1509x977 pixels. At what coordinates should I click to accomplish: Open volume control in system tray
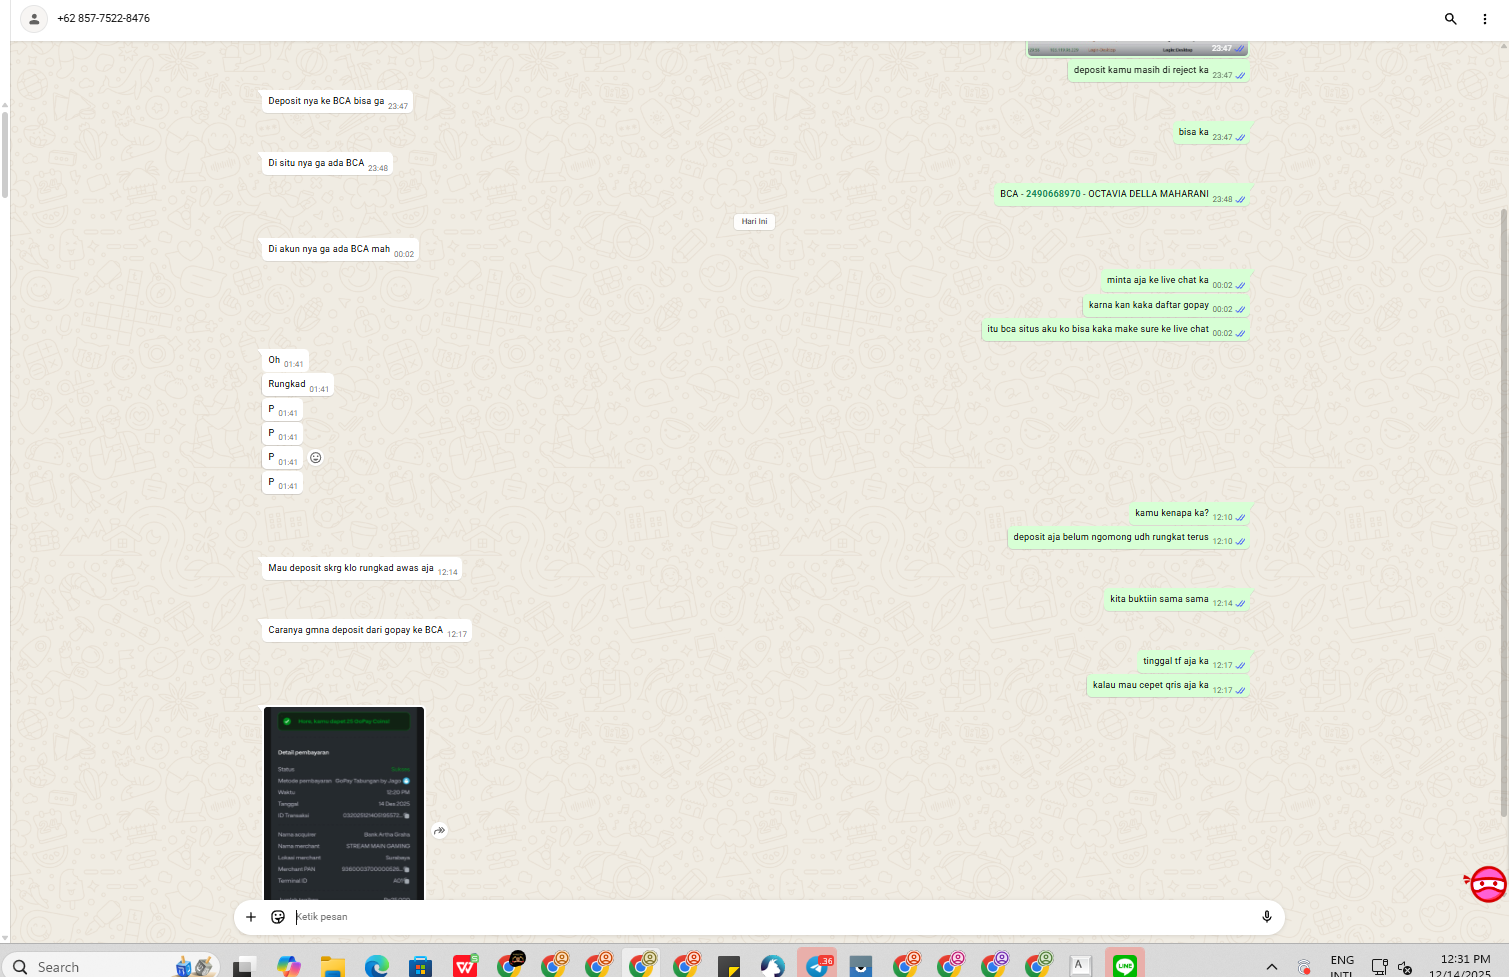(1405, 967)
